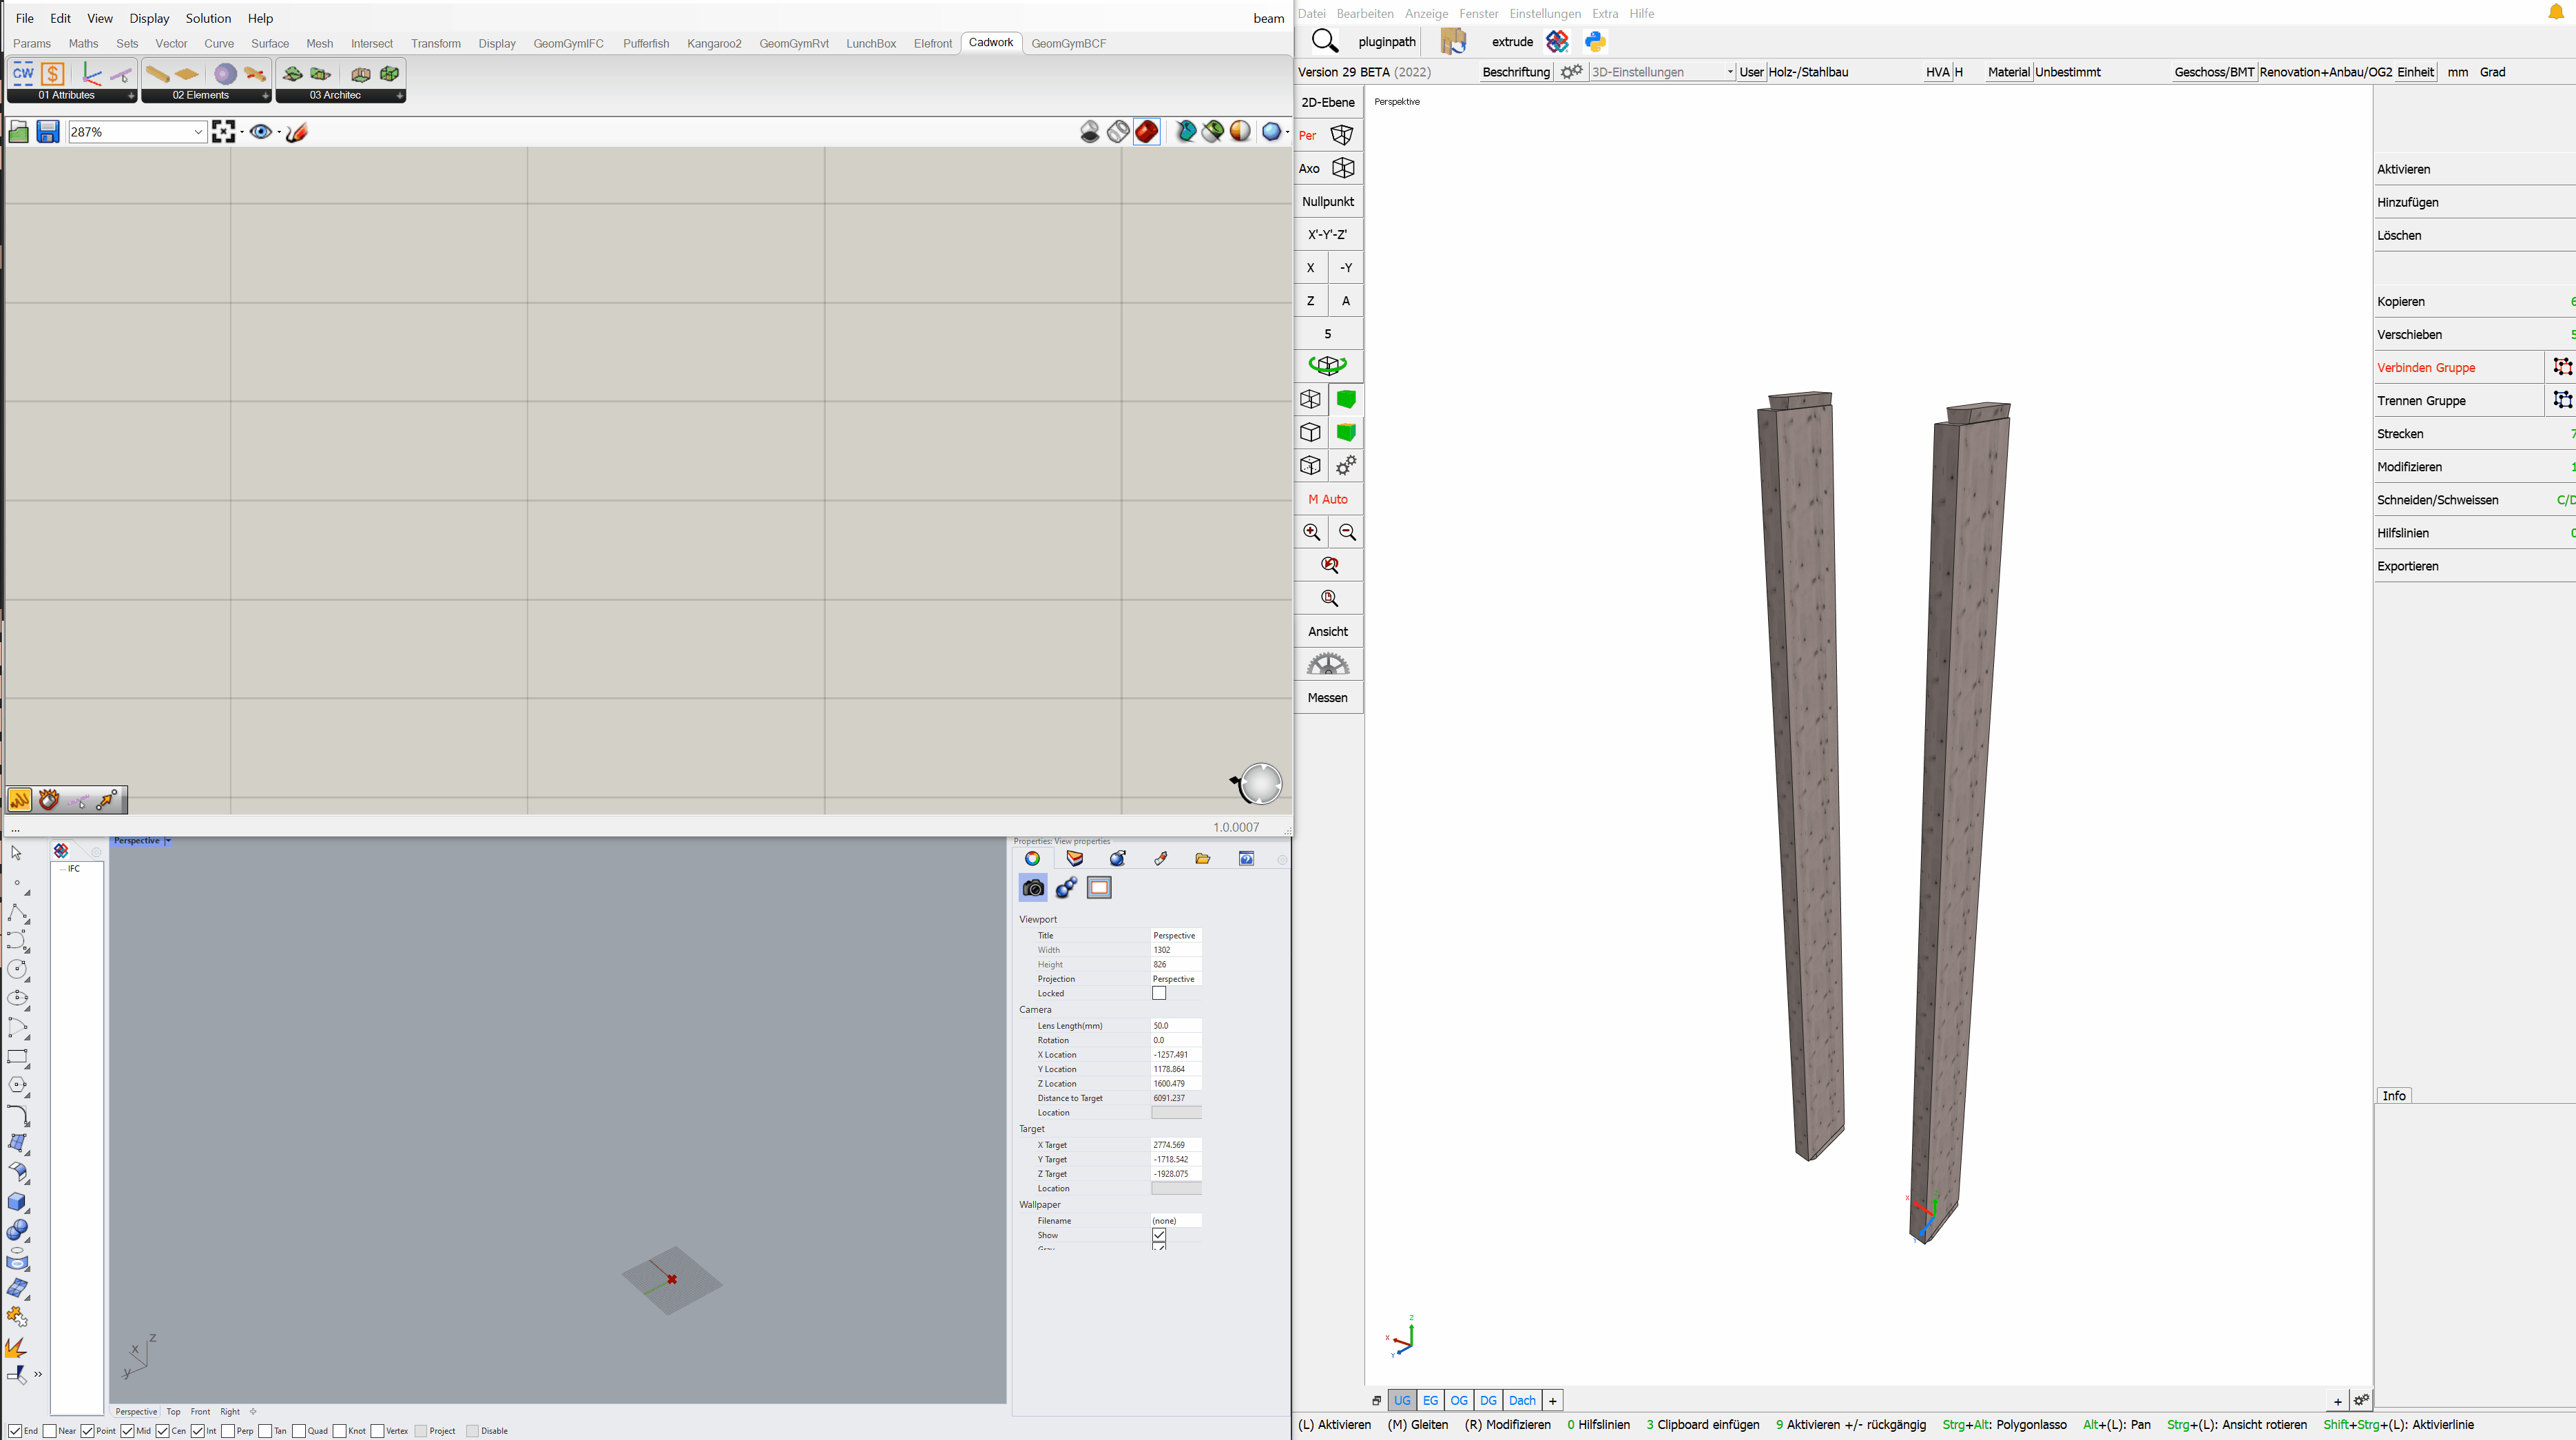
Task: Open the 287% zoom dropdown
Action: (198, 132)
